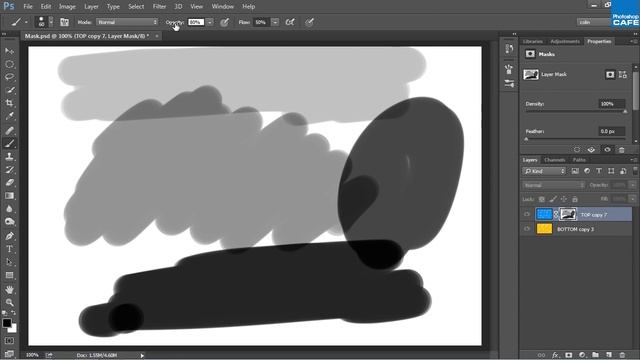The image size is (640, 360).
Task: Select the Type tool
Action: [x=9, y=249]
